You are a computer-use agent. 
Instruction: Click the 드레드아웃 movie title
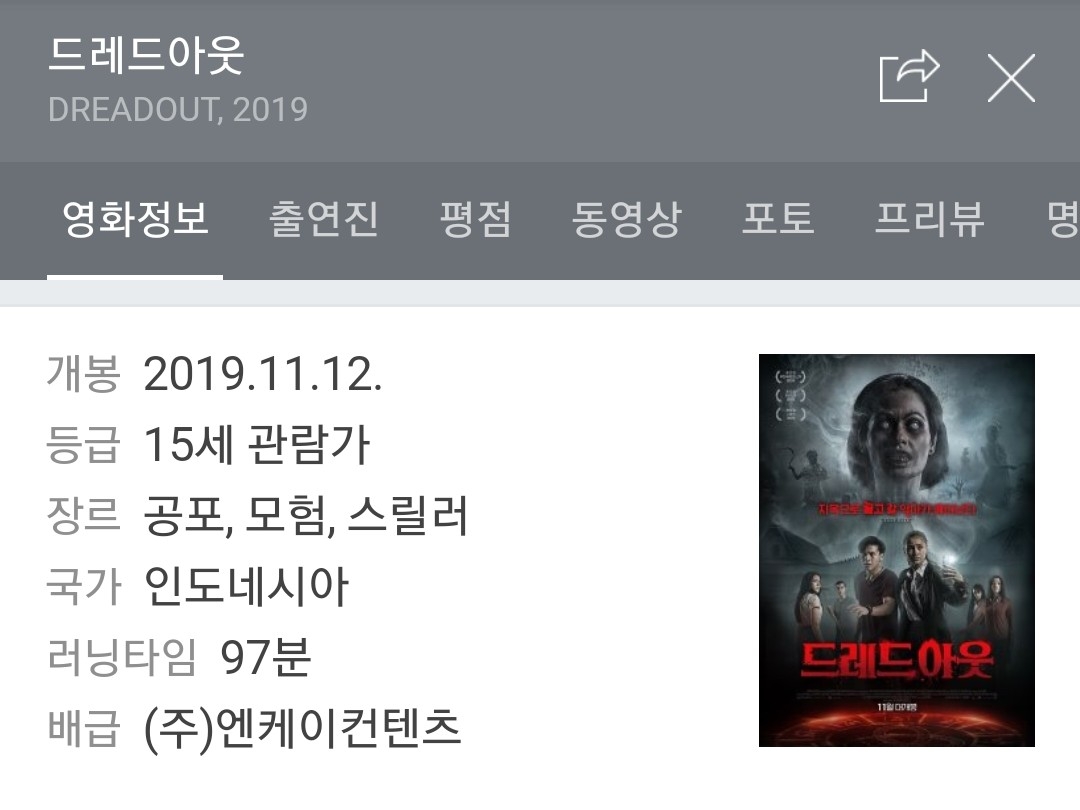click(x=146, y=54)
